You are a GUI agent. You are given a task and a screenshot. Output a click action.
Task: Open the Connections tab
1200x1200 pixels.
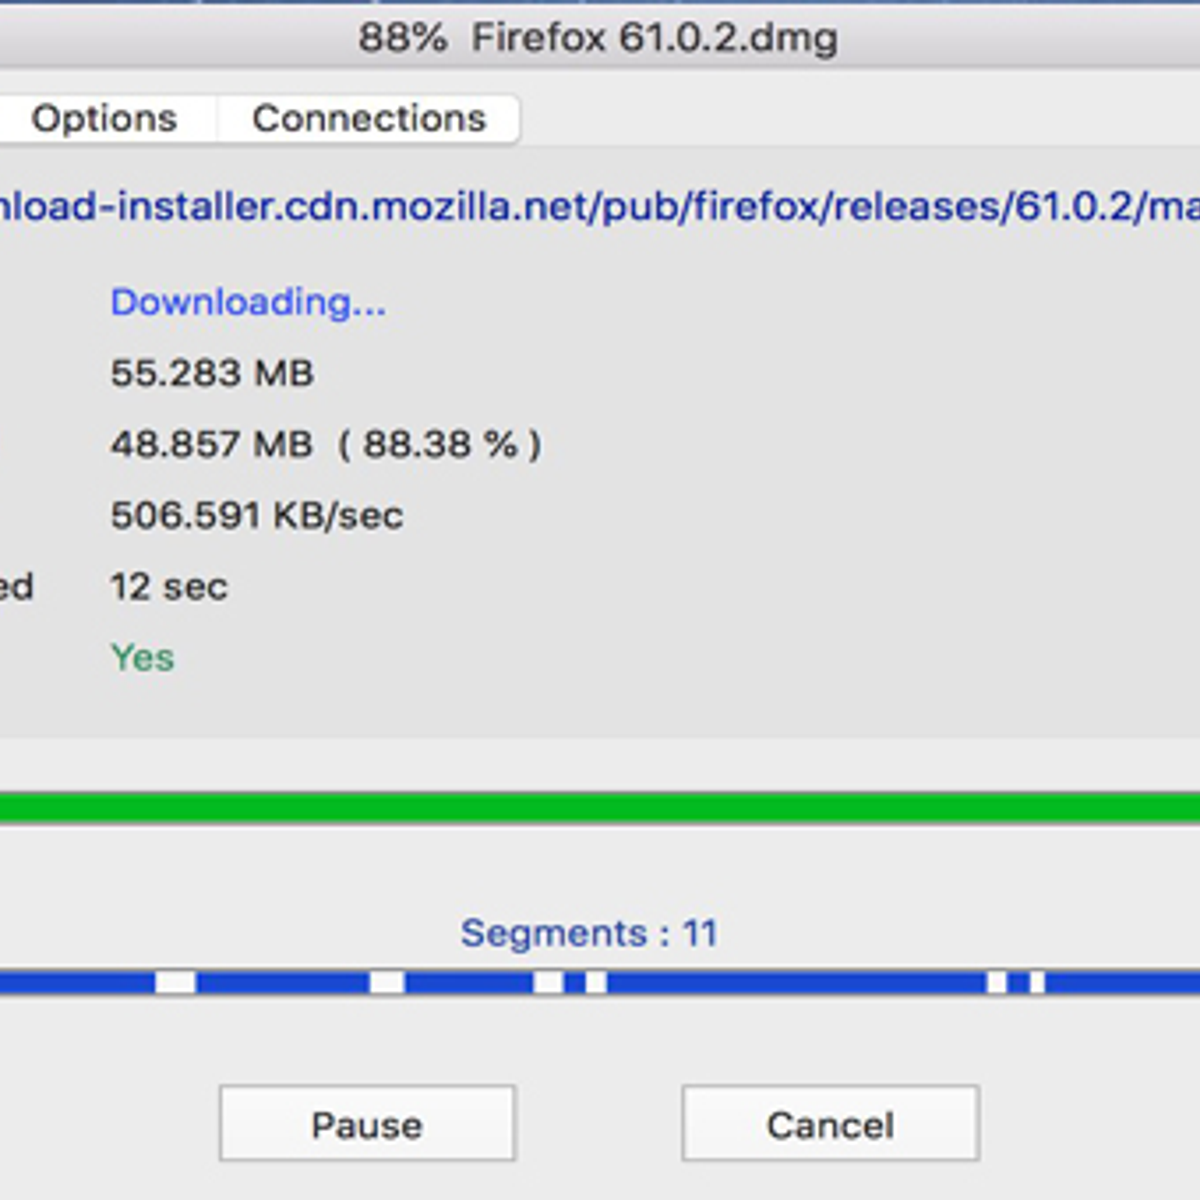click(369, 119)
